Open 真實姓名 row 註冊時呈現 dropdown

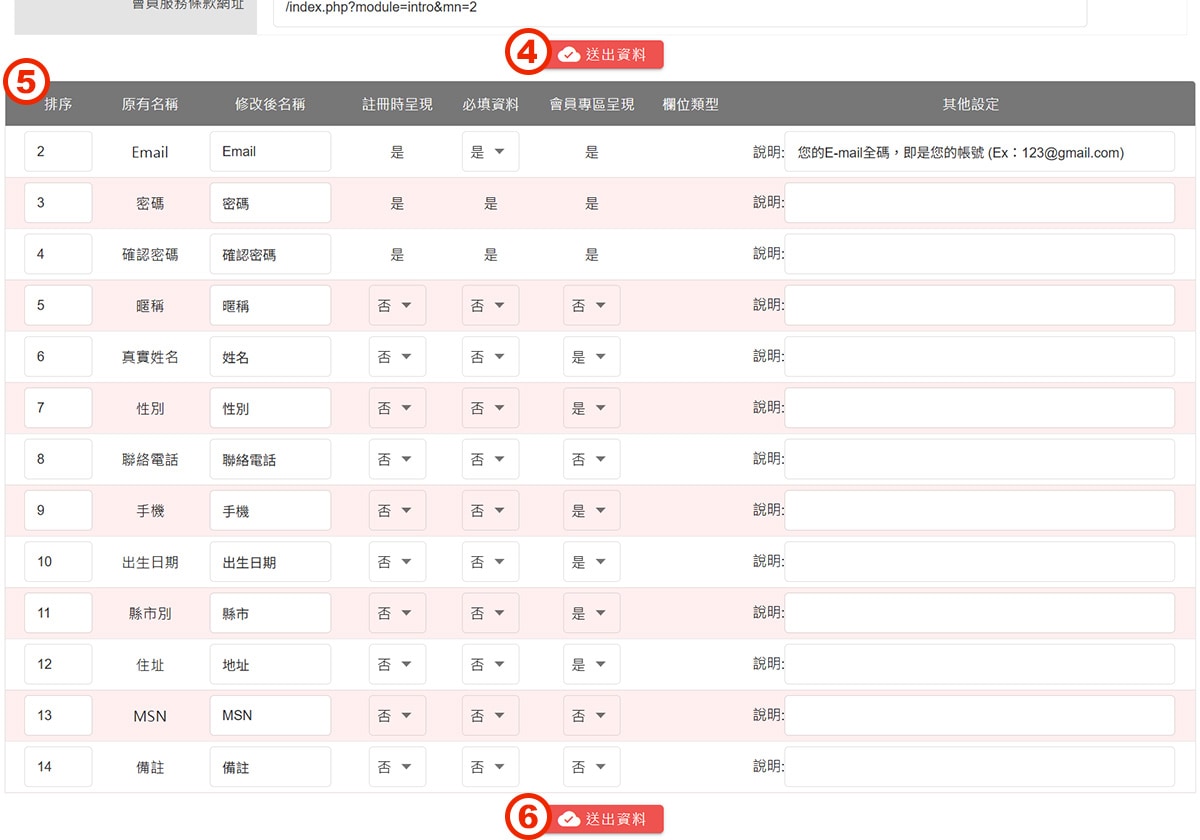(x=397, y=357)
